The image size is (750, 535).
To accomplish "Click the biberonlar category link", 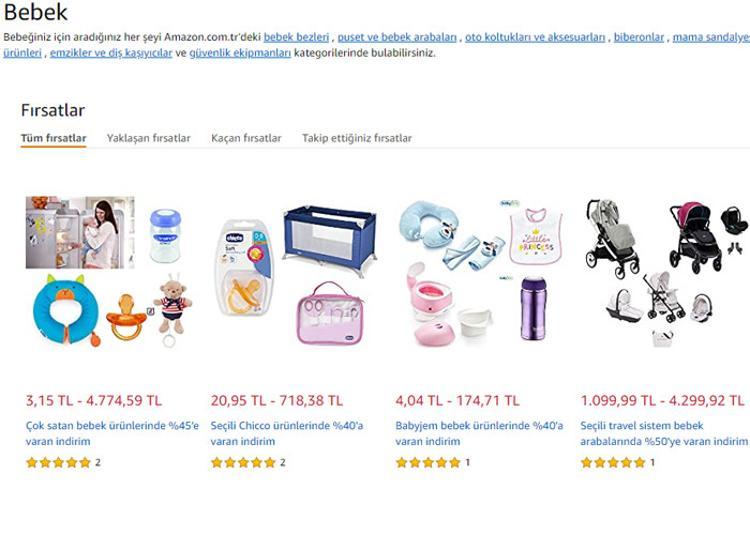I will pos(639,37).
